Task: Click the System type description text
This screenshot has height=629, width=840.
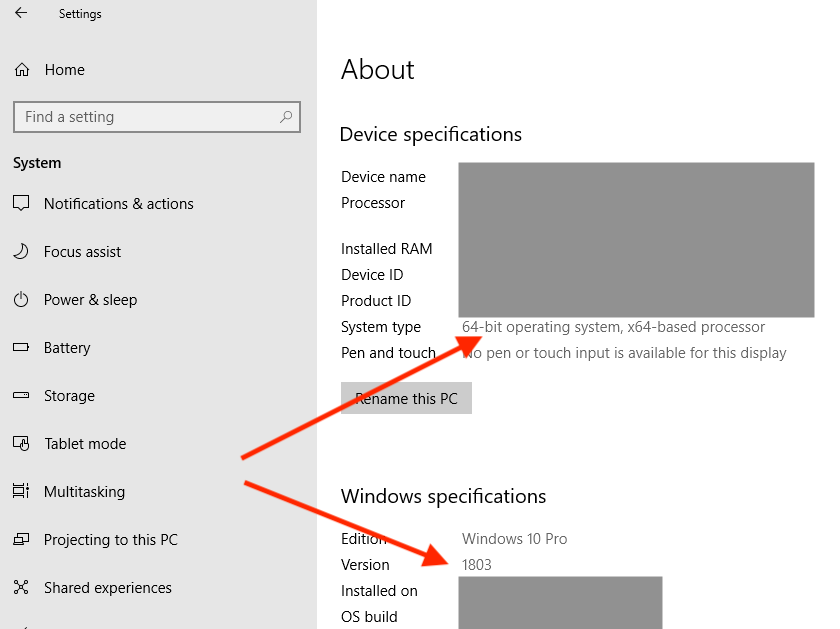Action: (614, 326)
